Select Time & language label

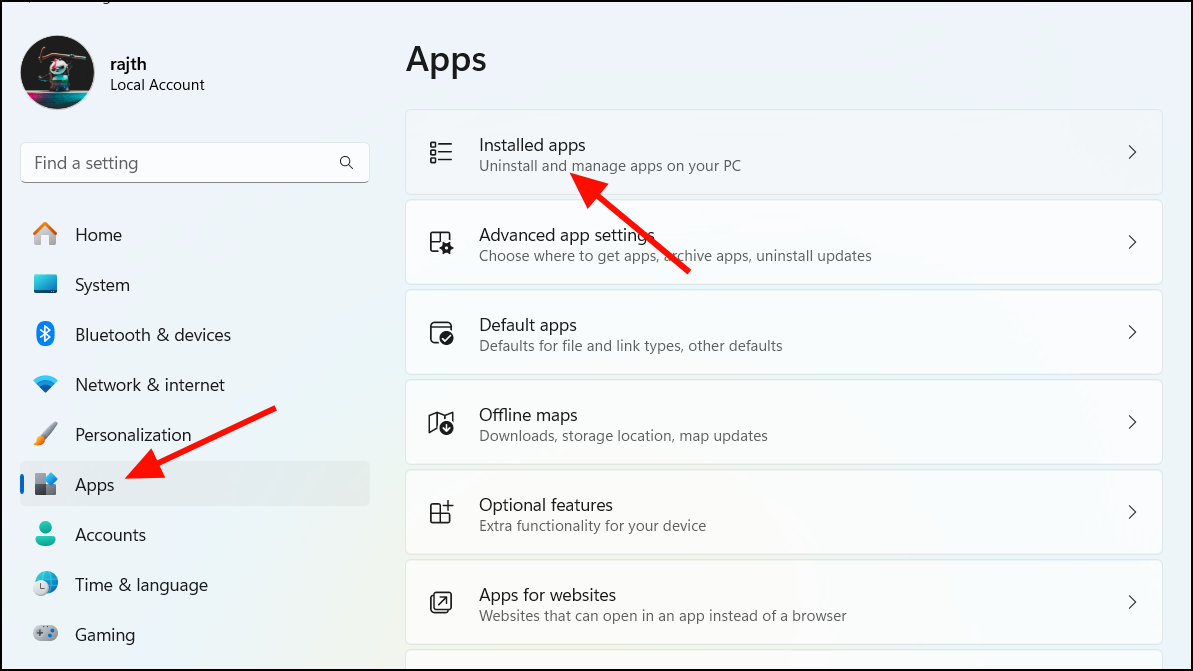(x=141, y=585)
